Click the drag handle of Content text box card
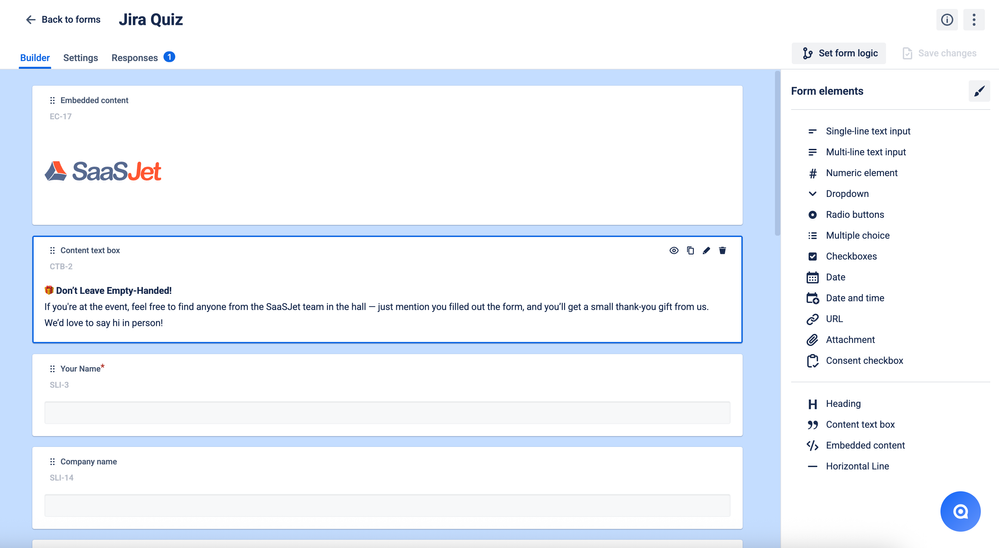Image resolution: width=999 pixels, height=548 pixels. click(52, 250)
